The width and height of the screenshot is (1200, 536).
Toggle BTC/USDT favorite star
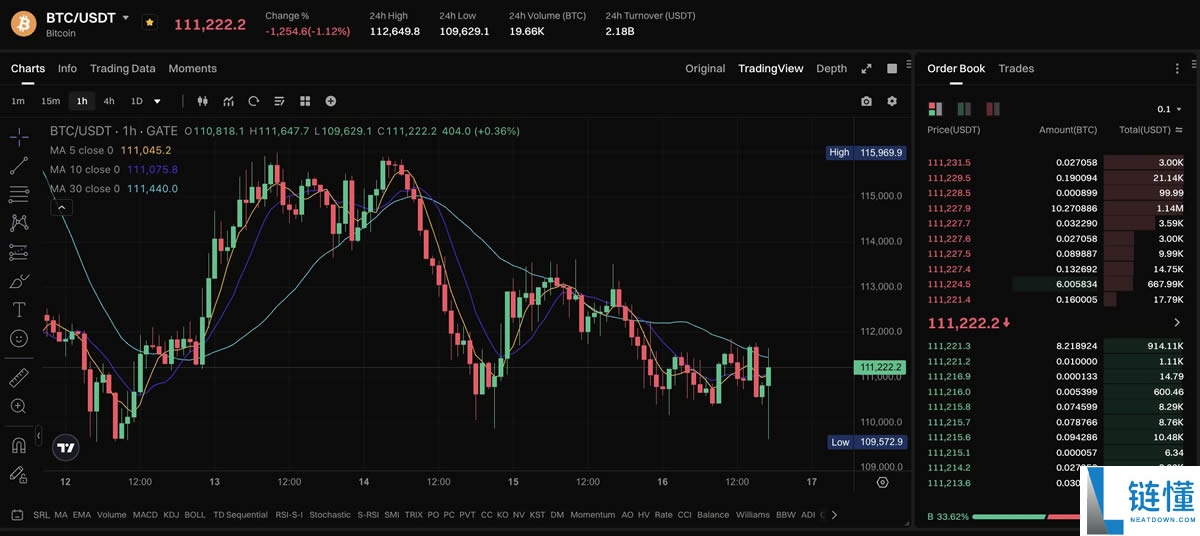pos(149,22)
